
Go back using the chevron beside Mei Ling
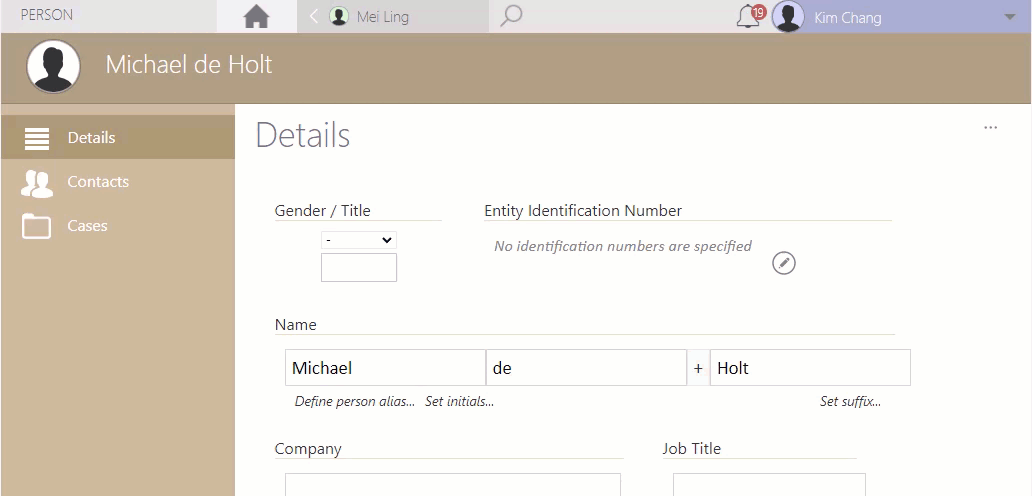pos(314,16)
